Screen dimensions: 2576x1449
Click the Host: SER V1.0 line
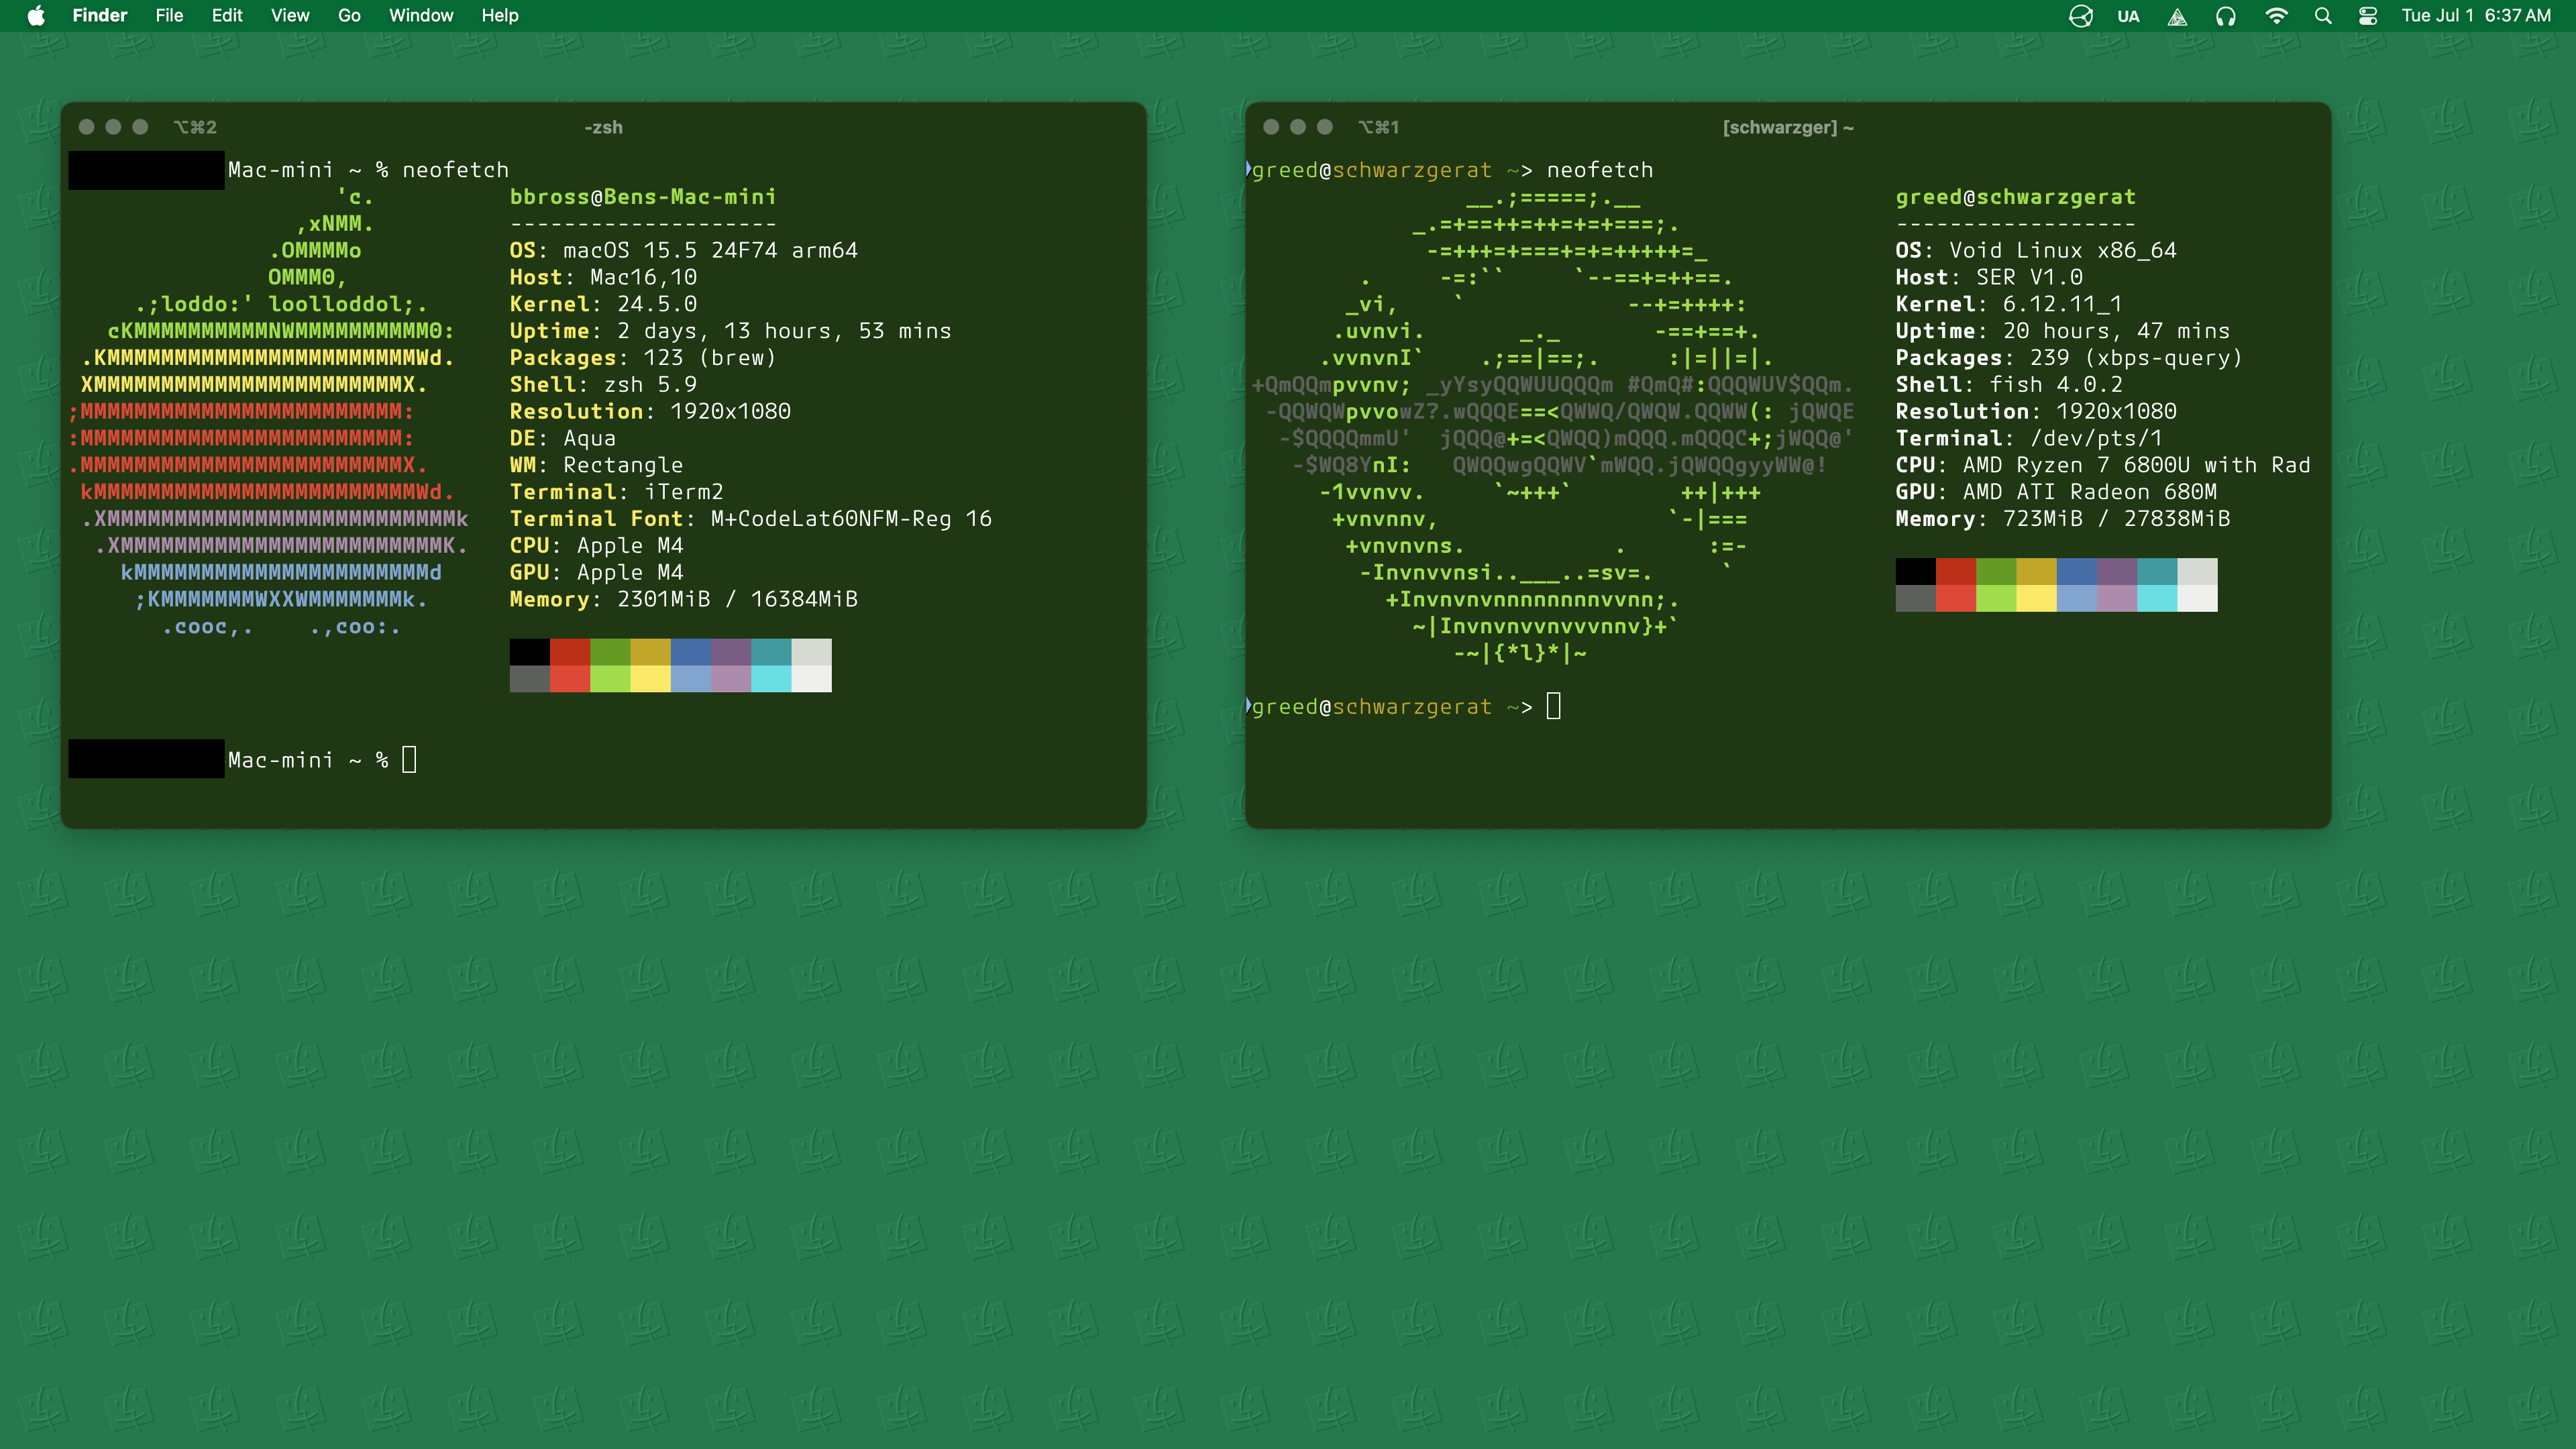(1989, 277)
